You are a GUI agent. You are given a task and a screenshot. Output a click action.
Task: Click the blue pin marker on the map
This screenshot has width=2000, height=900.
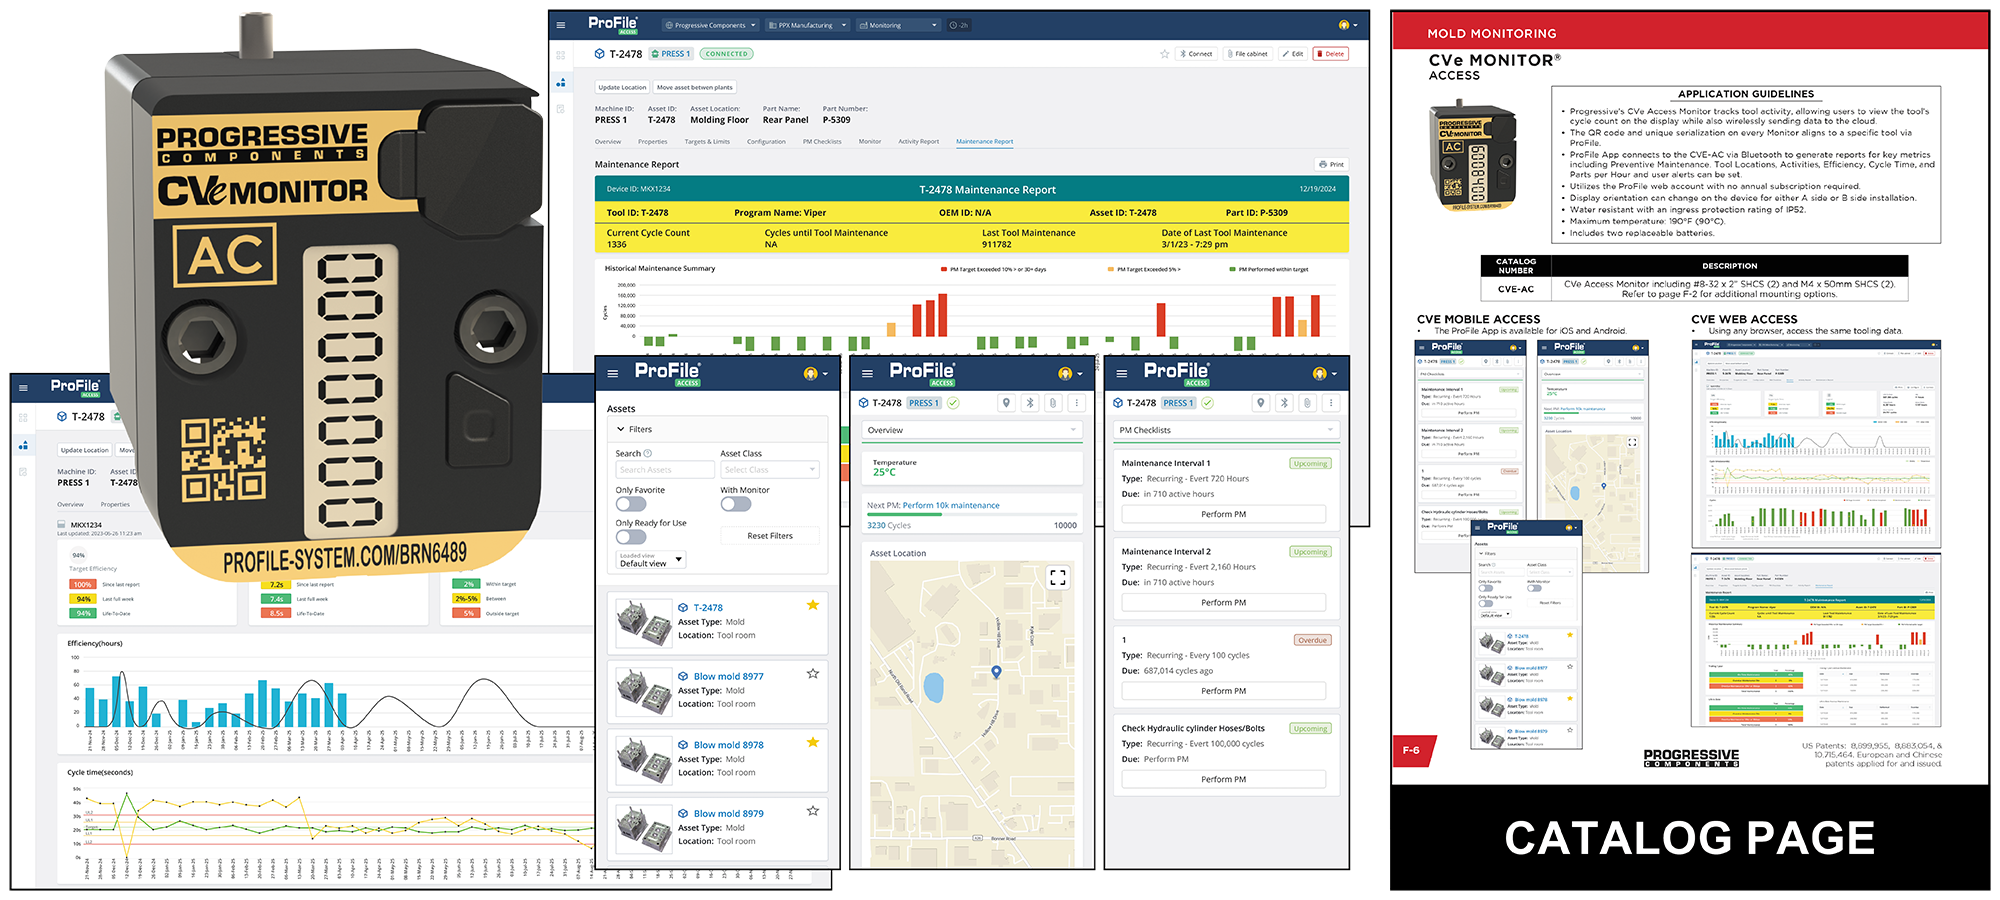coord(996,672)
